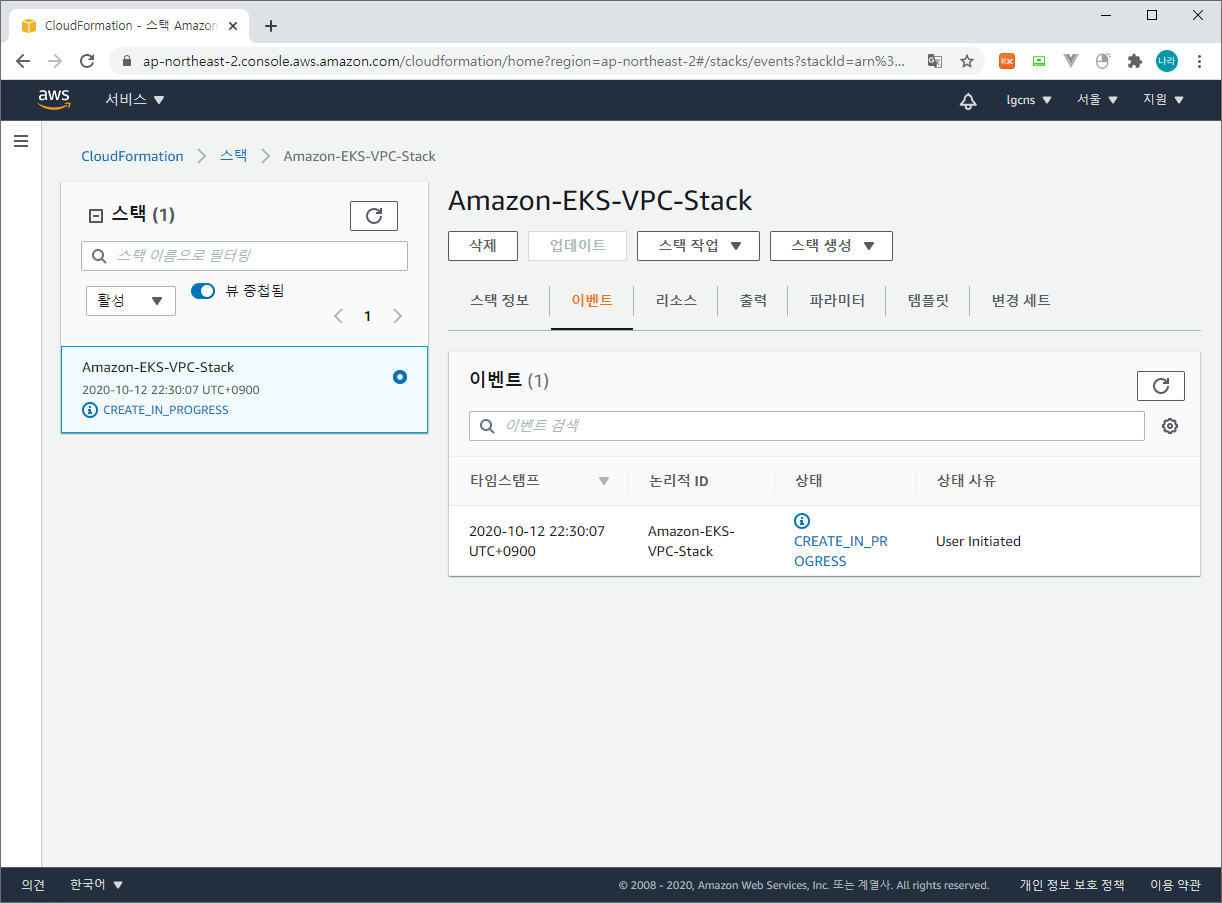
Task: Open the 스택 breadcrumb link
Action: pyautogui.click(x=233, y=156)
